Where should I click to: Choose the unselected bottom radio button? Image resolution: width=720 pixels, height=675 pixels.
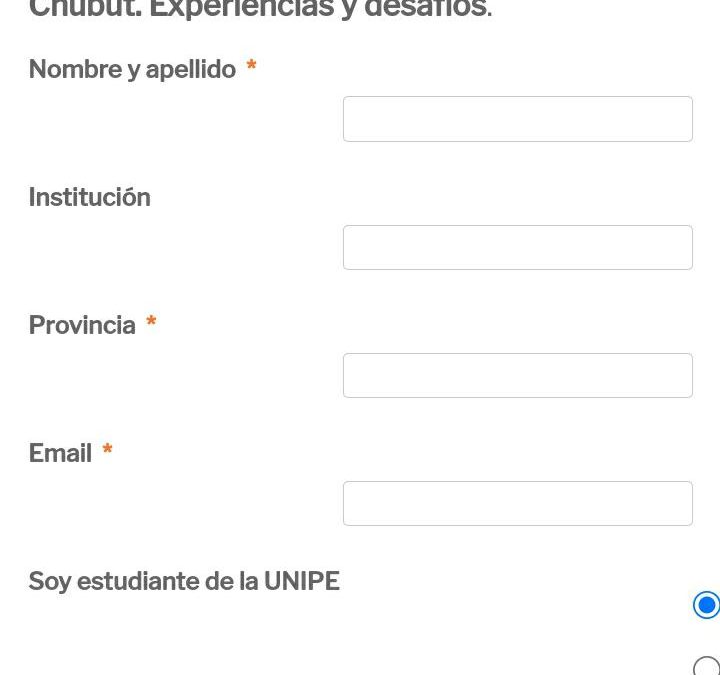[706, 667]
